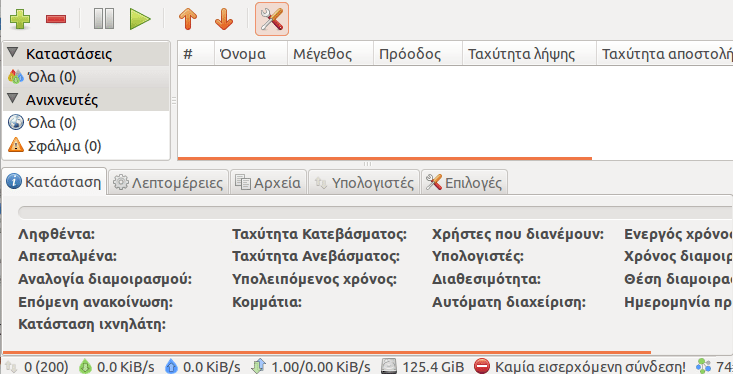Click the upload speed 0.0 KiB/s indicator
The width and height of the screenshot is (733, 374).
point(203,367)
